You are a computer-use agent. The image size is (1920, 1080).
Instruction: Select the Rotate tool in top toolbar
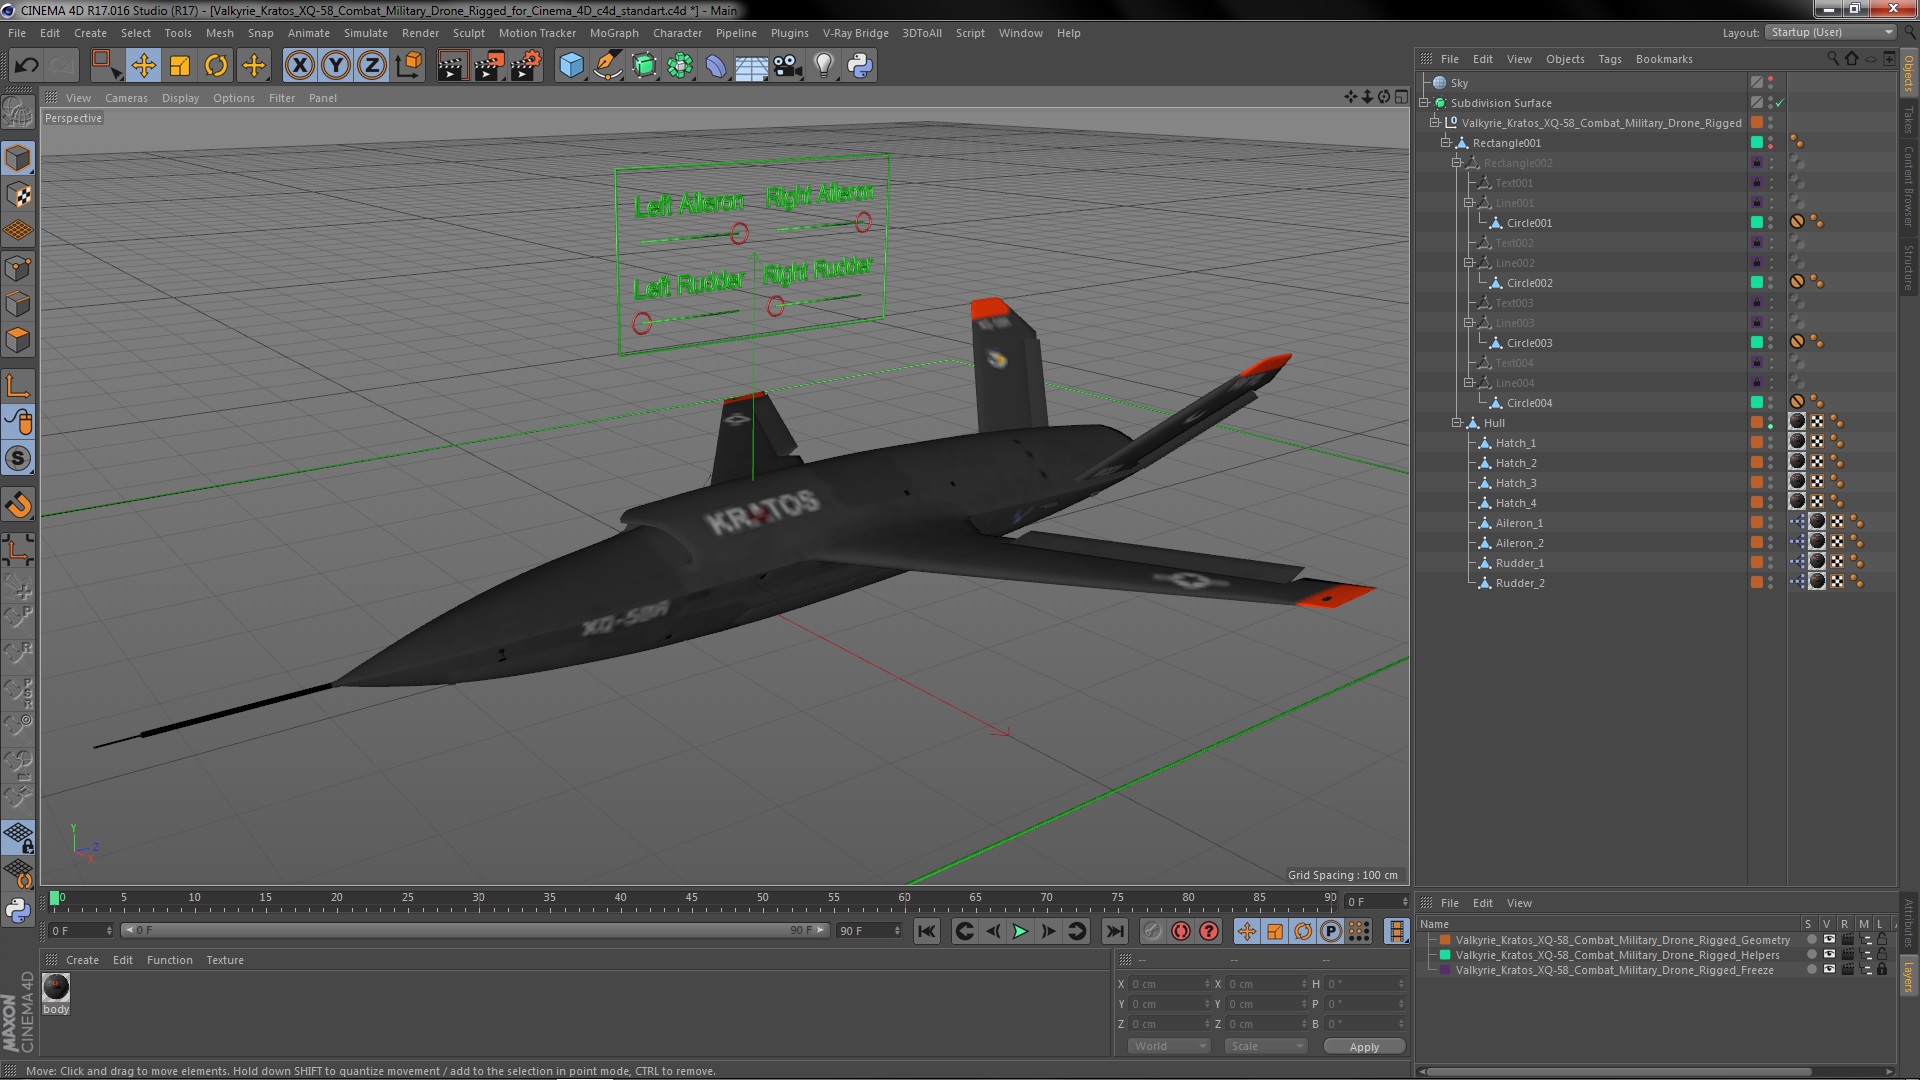216,66
